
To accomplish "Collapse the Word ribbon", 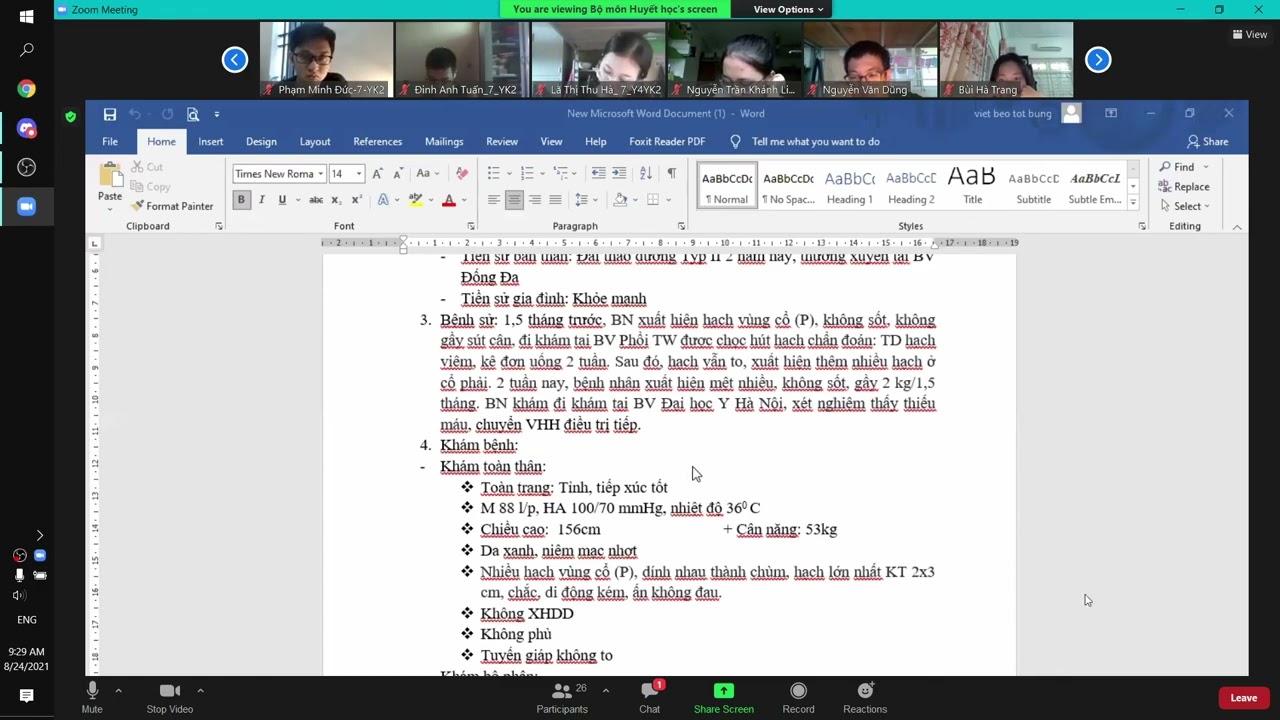I will point(1237,227).
